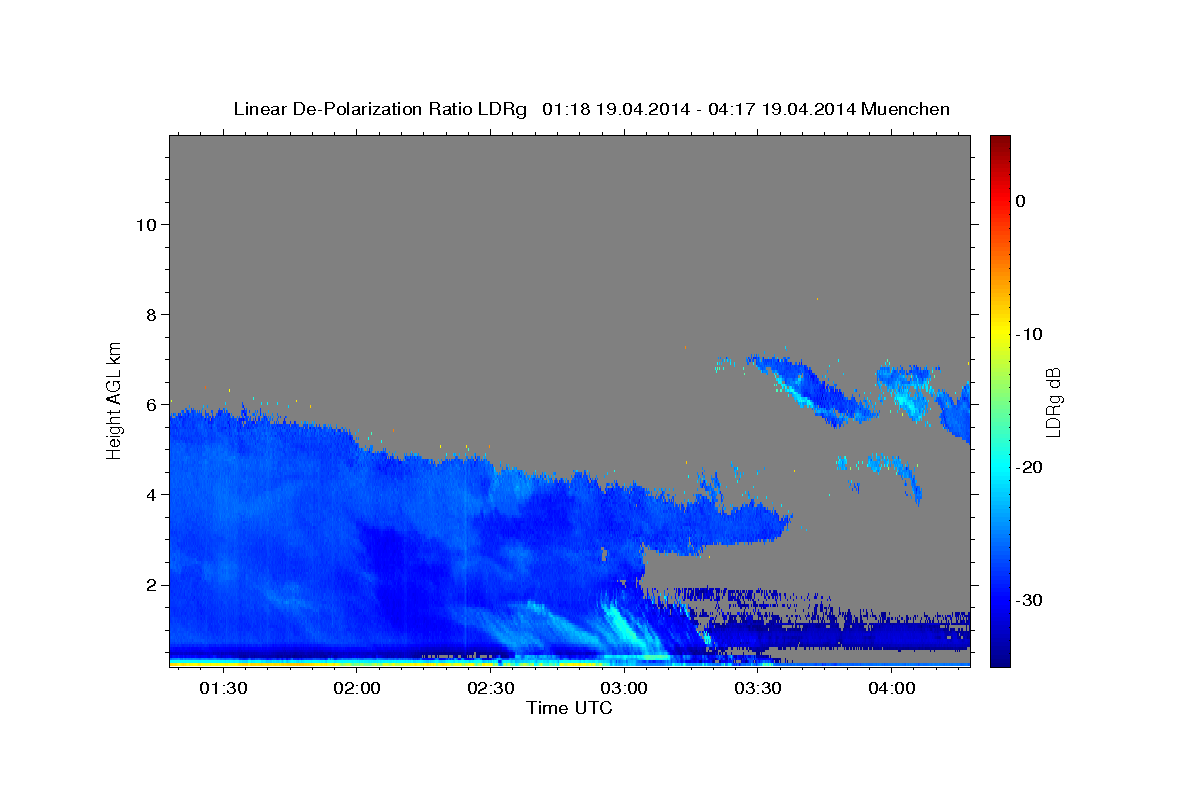The height and width of the screenshot is (800, 1200).
Task: Click the colorbar value -20 label
Action: tap(1030, 467)
